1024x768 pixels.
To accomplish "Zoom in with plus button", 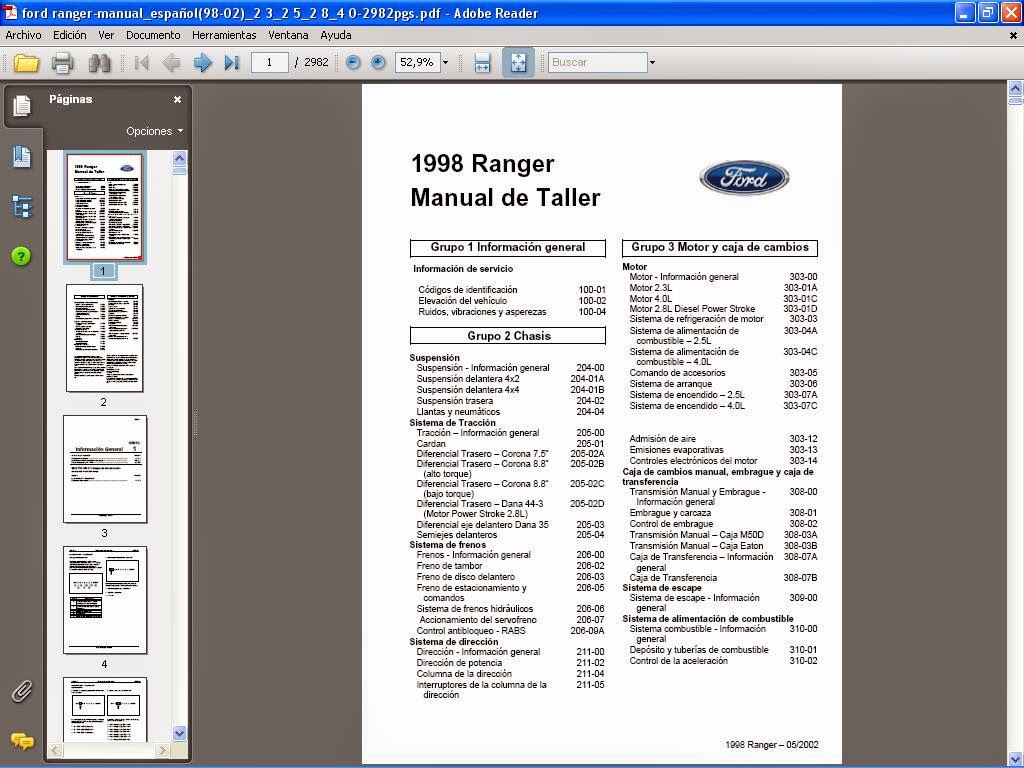I will pos(378,63).
